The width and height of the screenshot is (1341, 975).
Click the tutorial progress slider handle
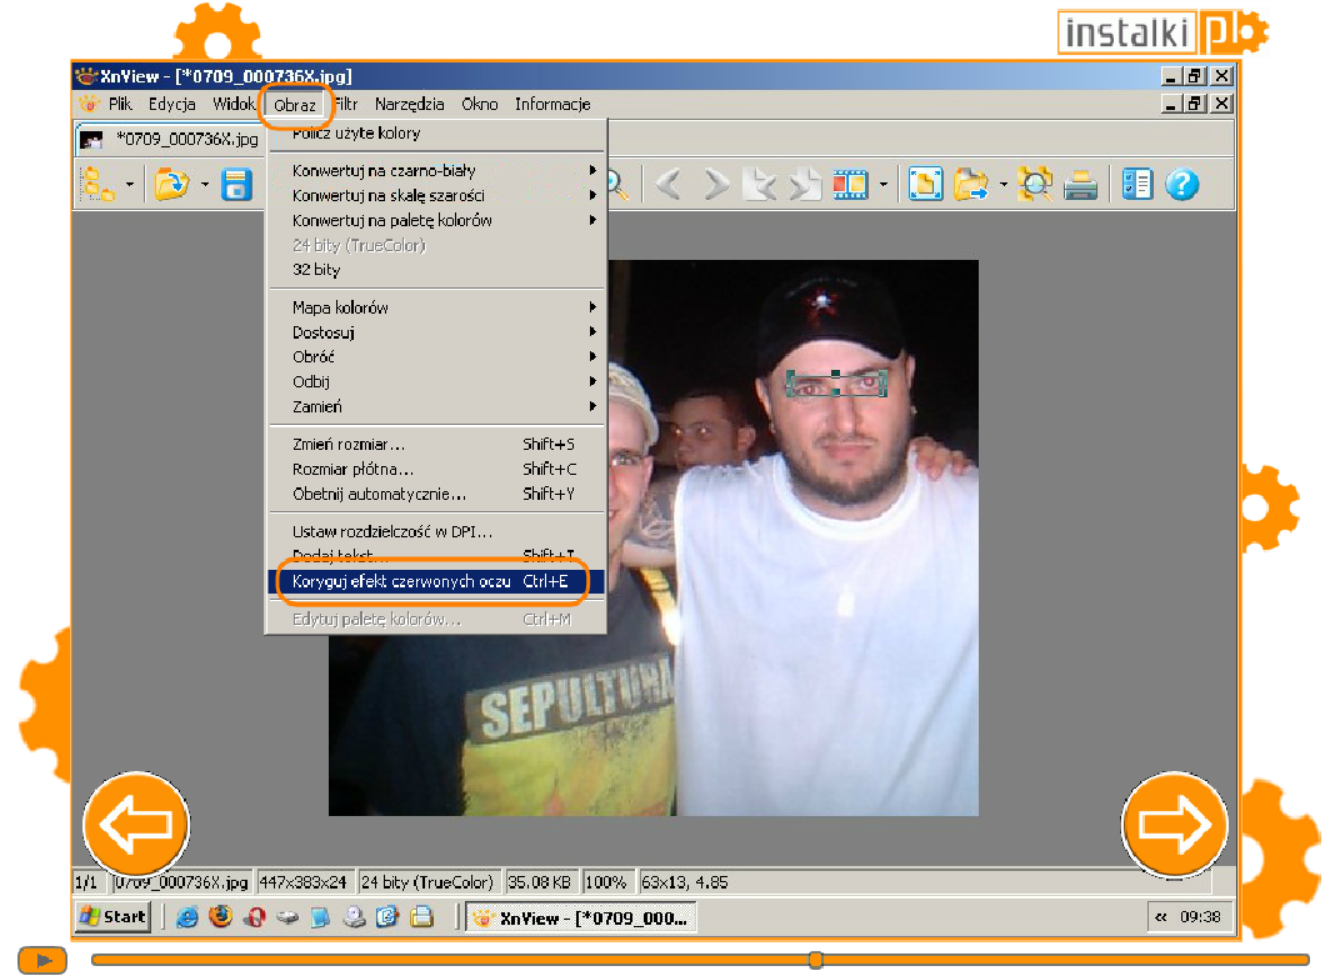(816, 960)
